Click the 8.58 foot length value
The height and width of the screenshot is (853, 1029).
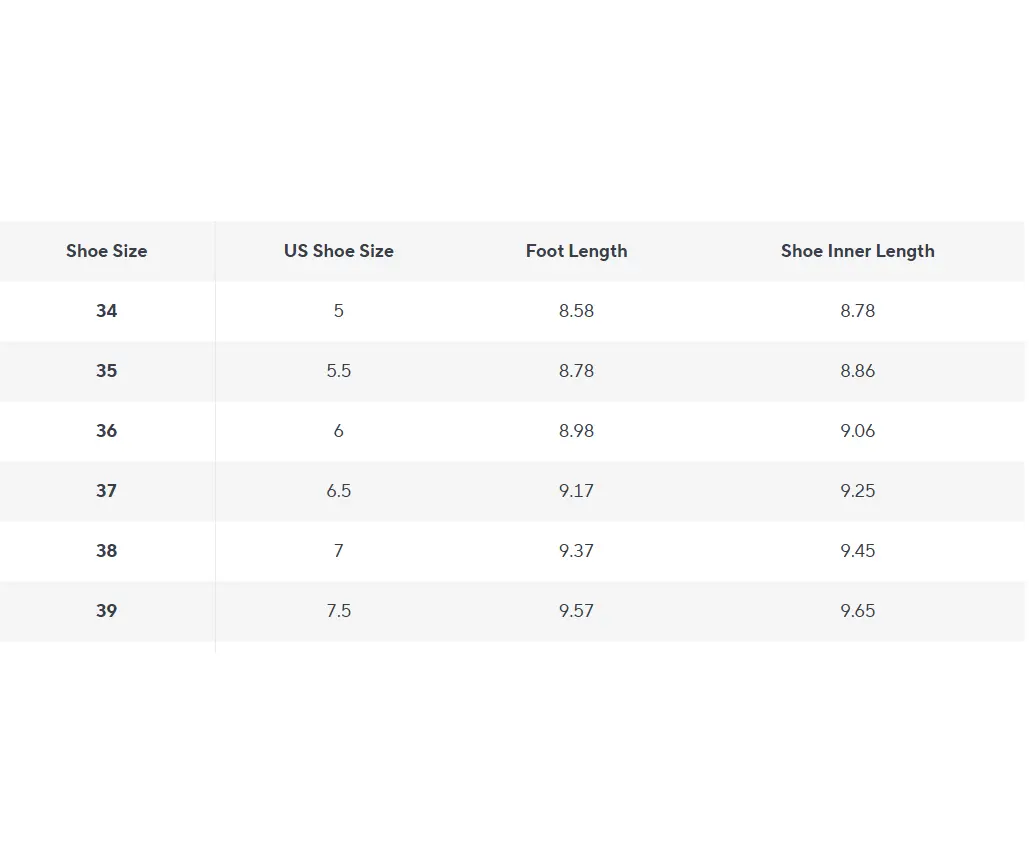[x=576, y=311]
